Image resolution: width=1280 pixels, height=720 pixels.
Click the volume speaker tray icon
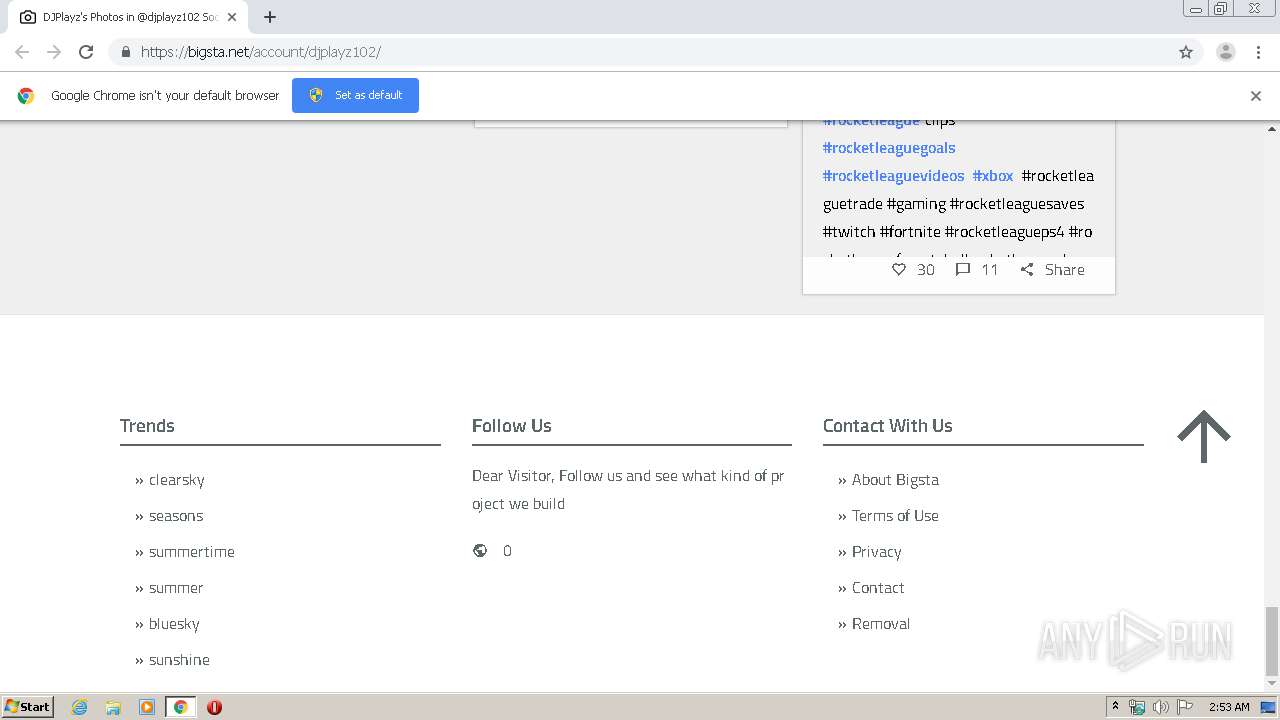(x=1160, y=707)
